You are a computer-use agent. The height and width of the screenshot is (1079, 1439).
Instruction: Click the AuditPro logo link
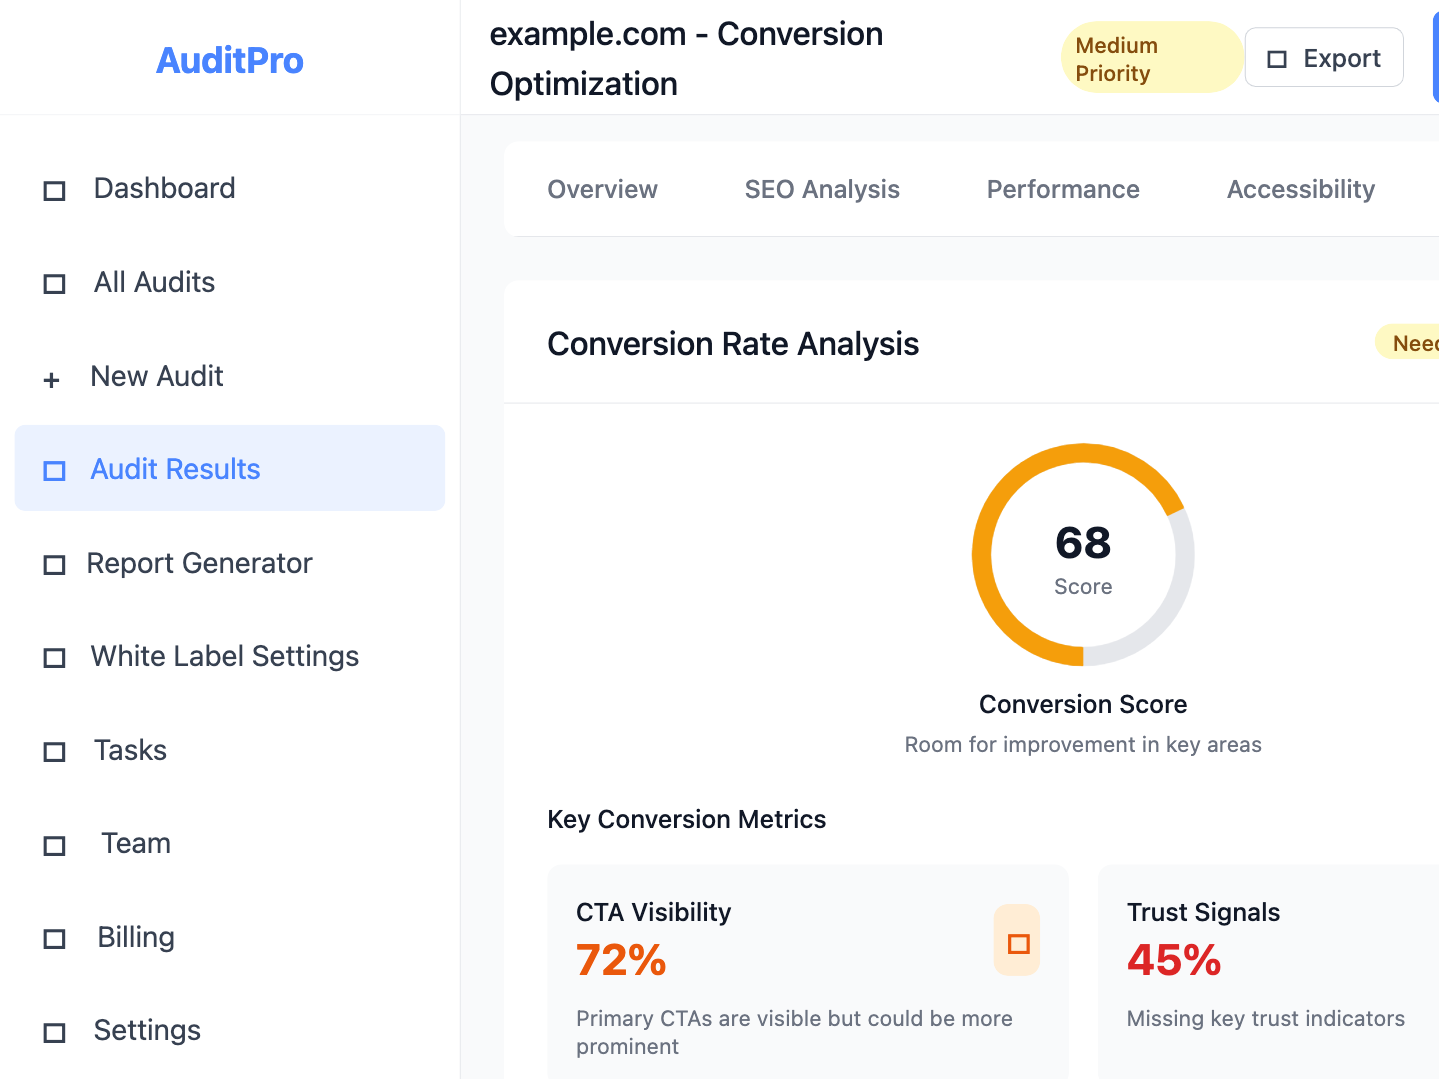point(230,60)
